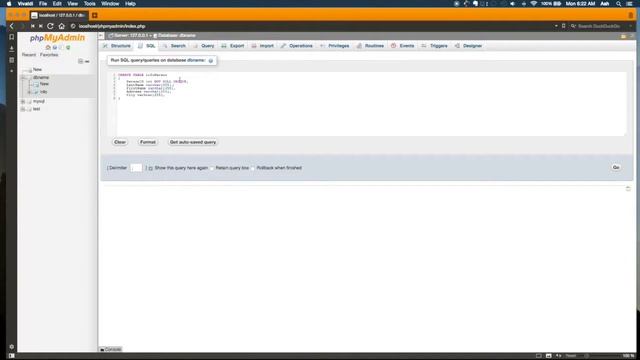The height and width of the screenshot is (360, 640).
Task: Open the Triggers tab
Action: (x=434, y=46)
